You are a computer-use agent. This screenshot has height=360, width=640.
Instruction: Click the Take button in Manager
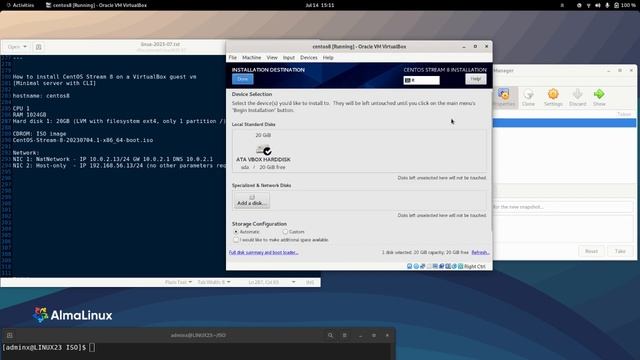[620, 251]
